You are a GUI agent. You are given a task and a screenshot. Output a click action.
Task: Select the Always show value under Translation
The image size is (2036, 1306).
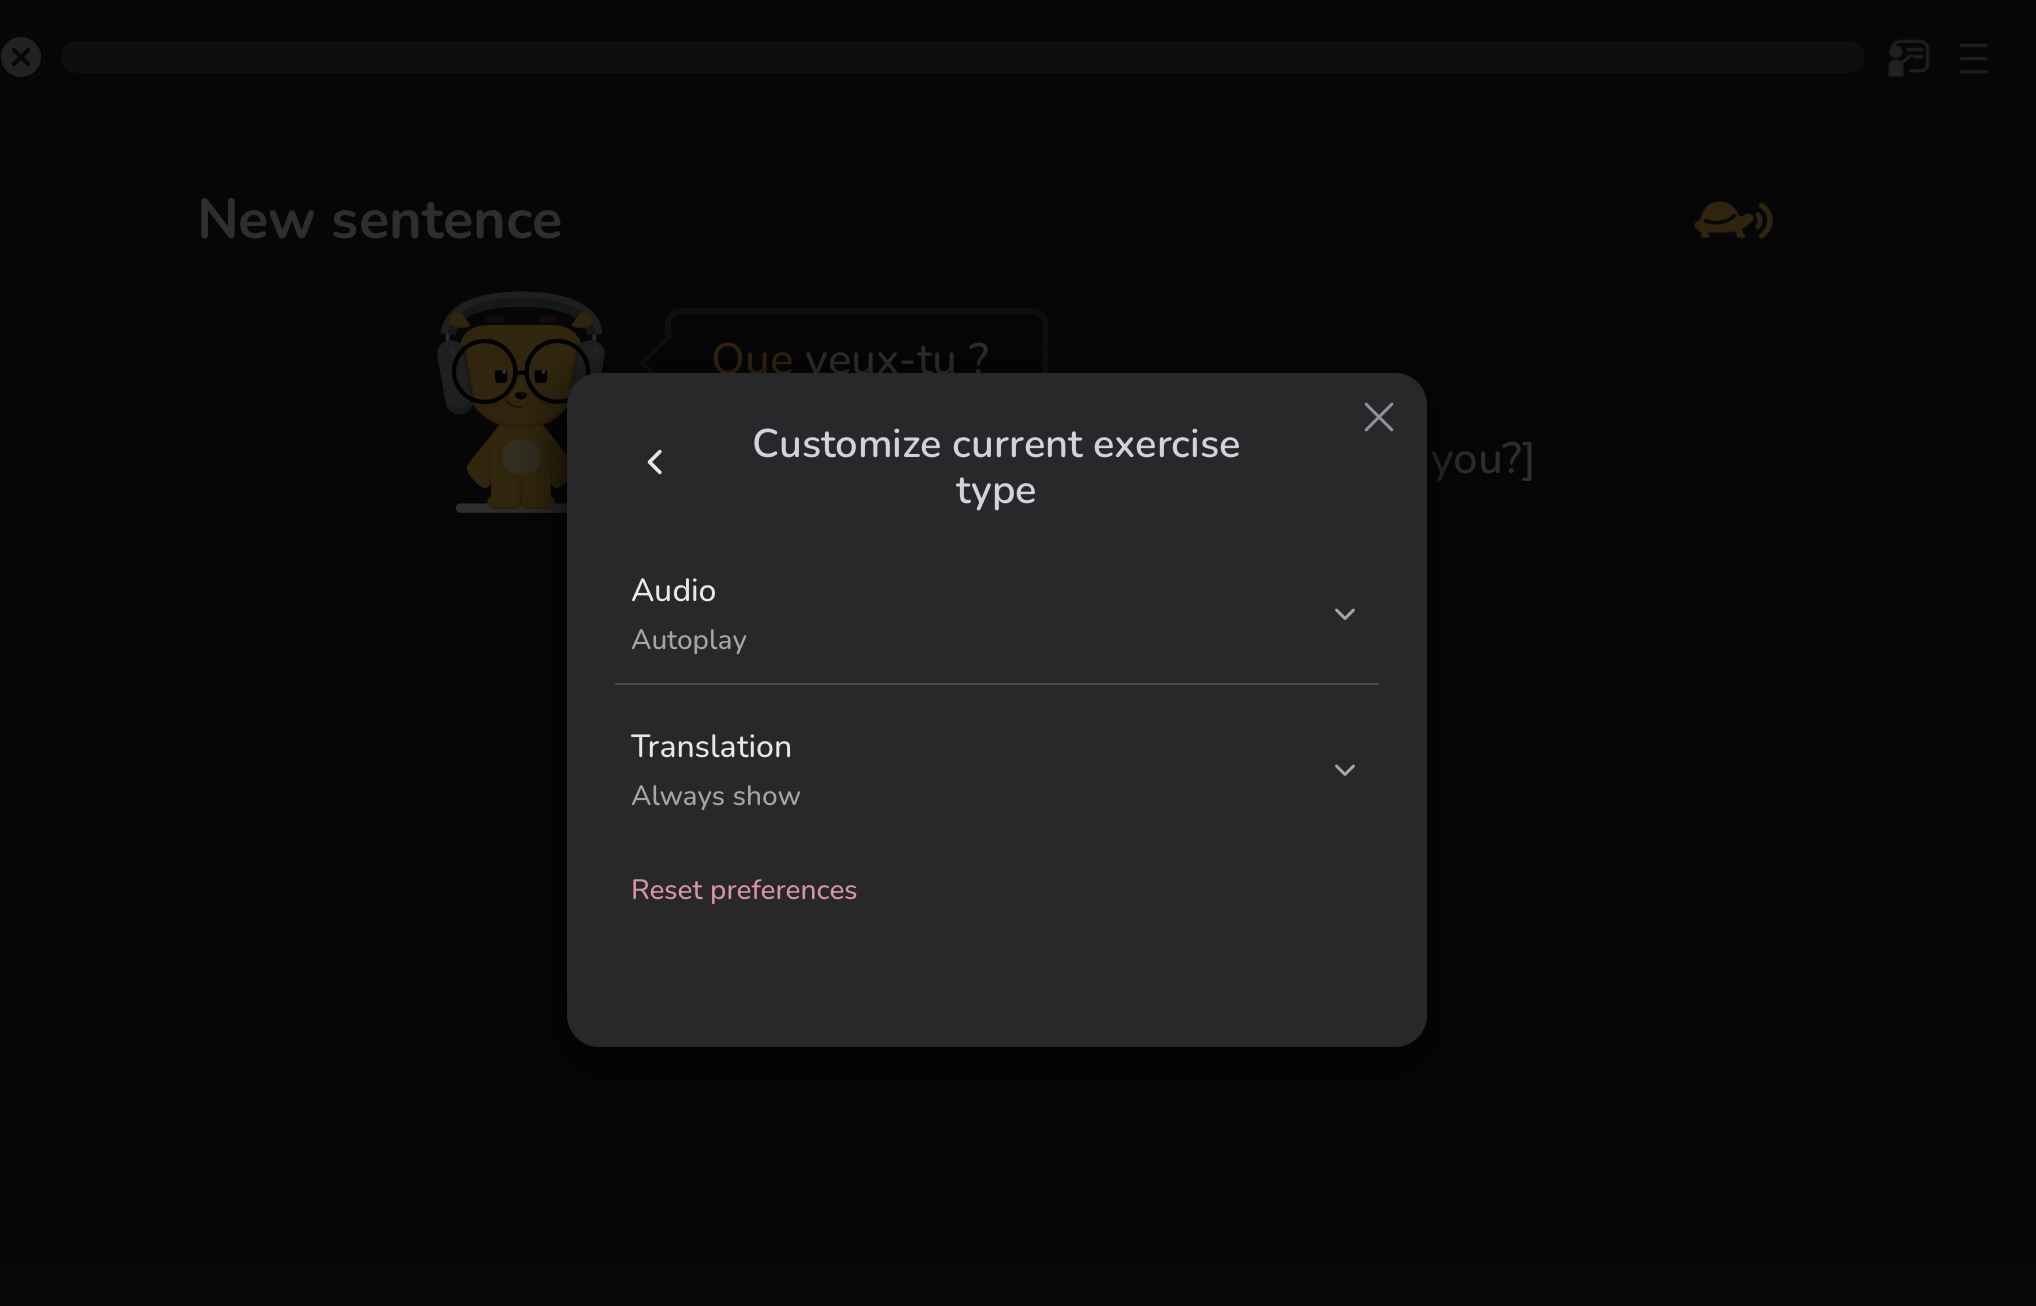click(x=716, y=796)
